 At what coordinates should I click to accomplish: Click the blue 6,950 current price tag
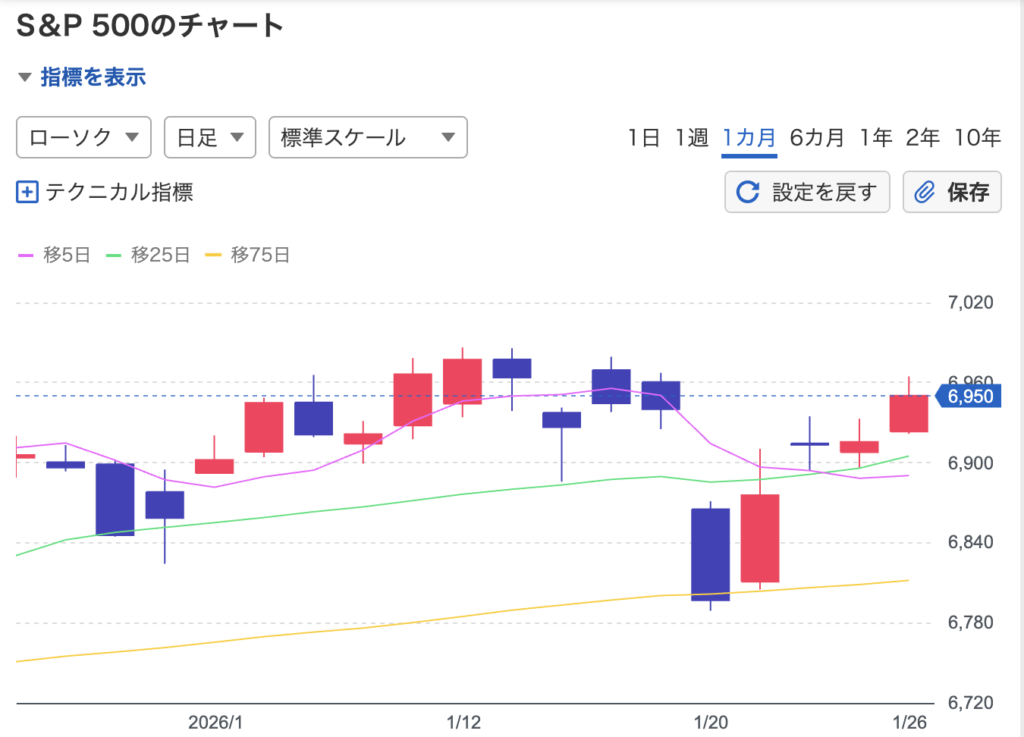click(x=967, y=397)
